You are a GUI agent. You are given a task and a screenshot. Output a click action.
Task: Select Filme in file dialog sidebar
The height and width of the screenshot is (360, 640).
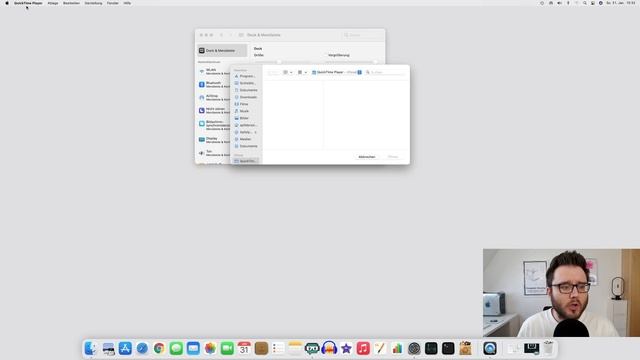pyautogui.click(x=246, y=104)
